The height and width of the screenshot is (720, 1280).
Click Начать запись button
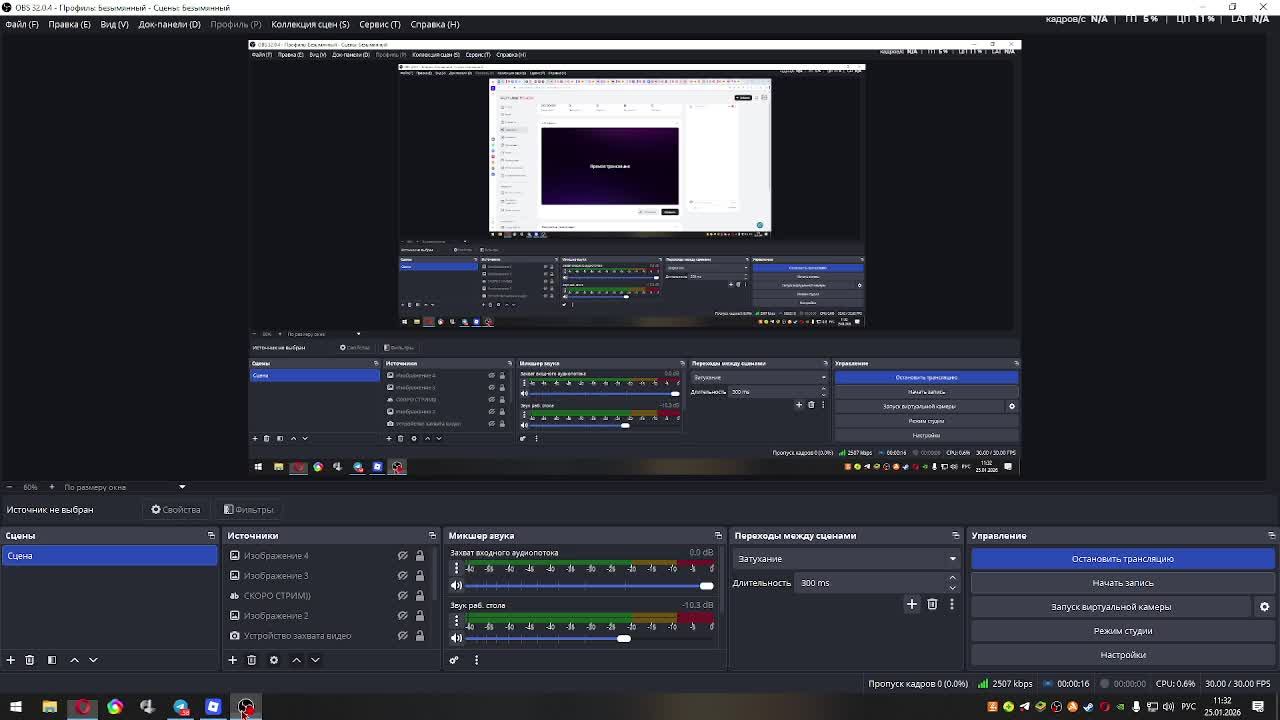[x=1123, y=583]
